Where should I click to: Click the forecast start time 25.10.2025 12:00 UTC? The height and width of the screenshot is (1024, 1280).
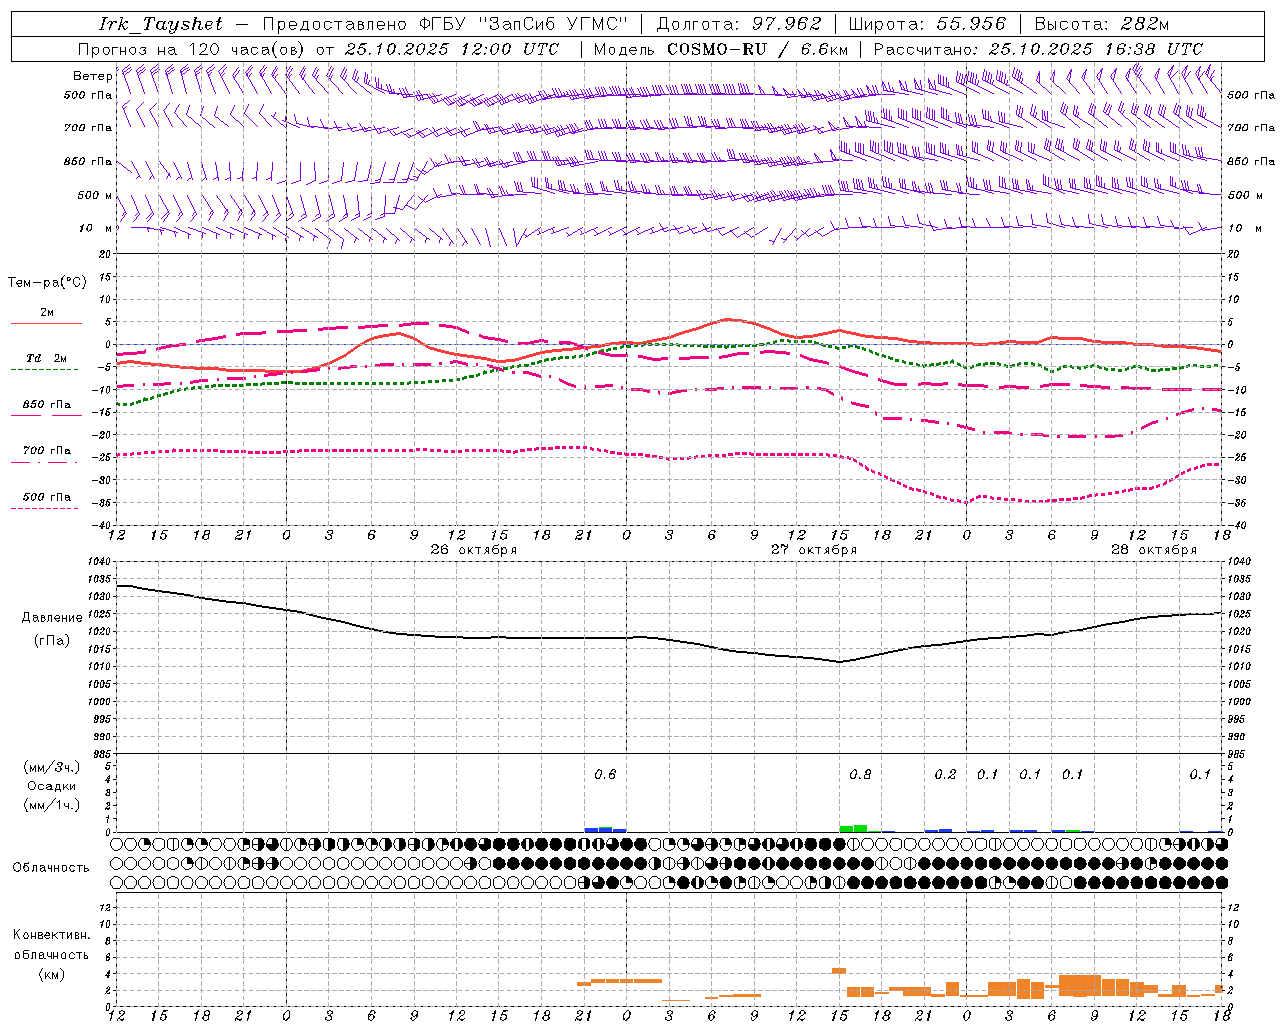click(452, 49)
